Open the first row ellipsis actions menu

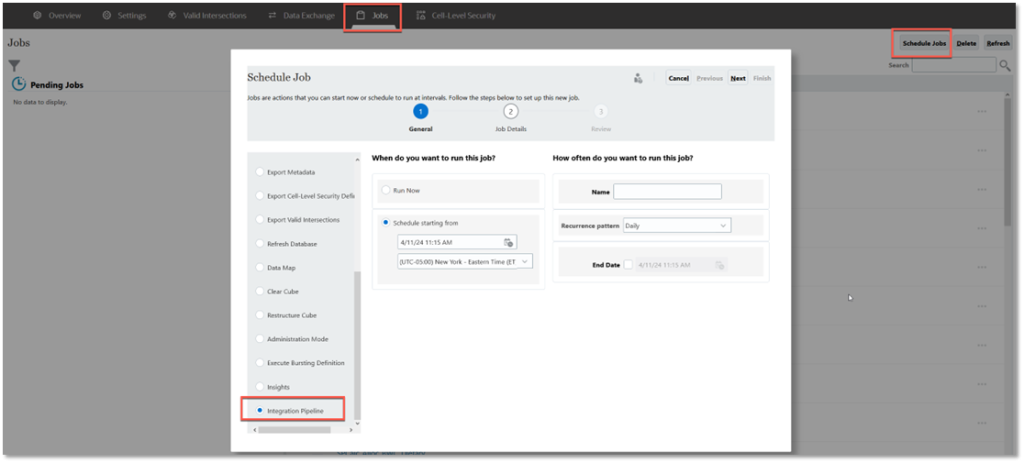coord(981,110)
